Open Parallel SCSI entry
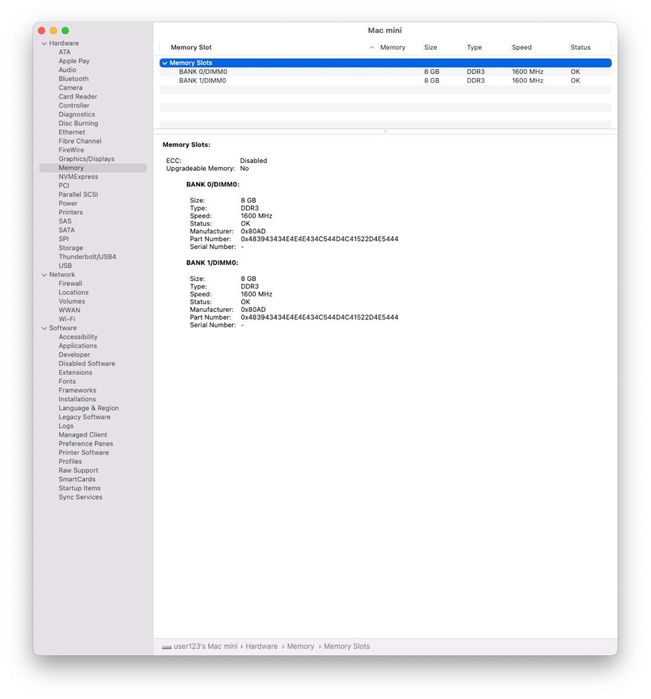Screen dimensions: 651x699 (78, 195)
